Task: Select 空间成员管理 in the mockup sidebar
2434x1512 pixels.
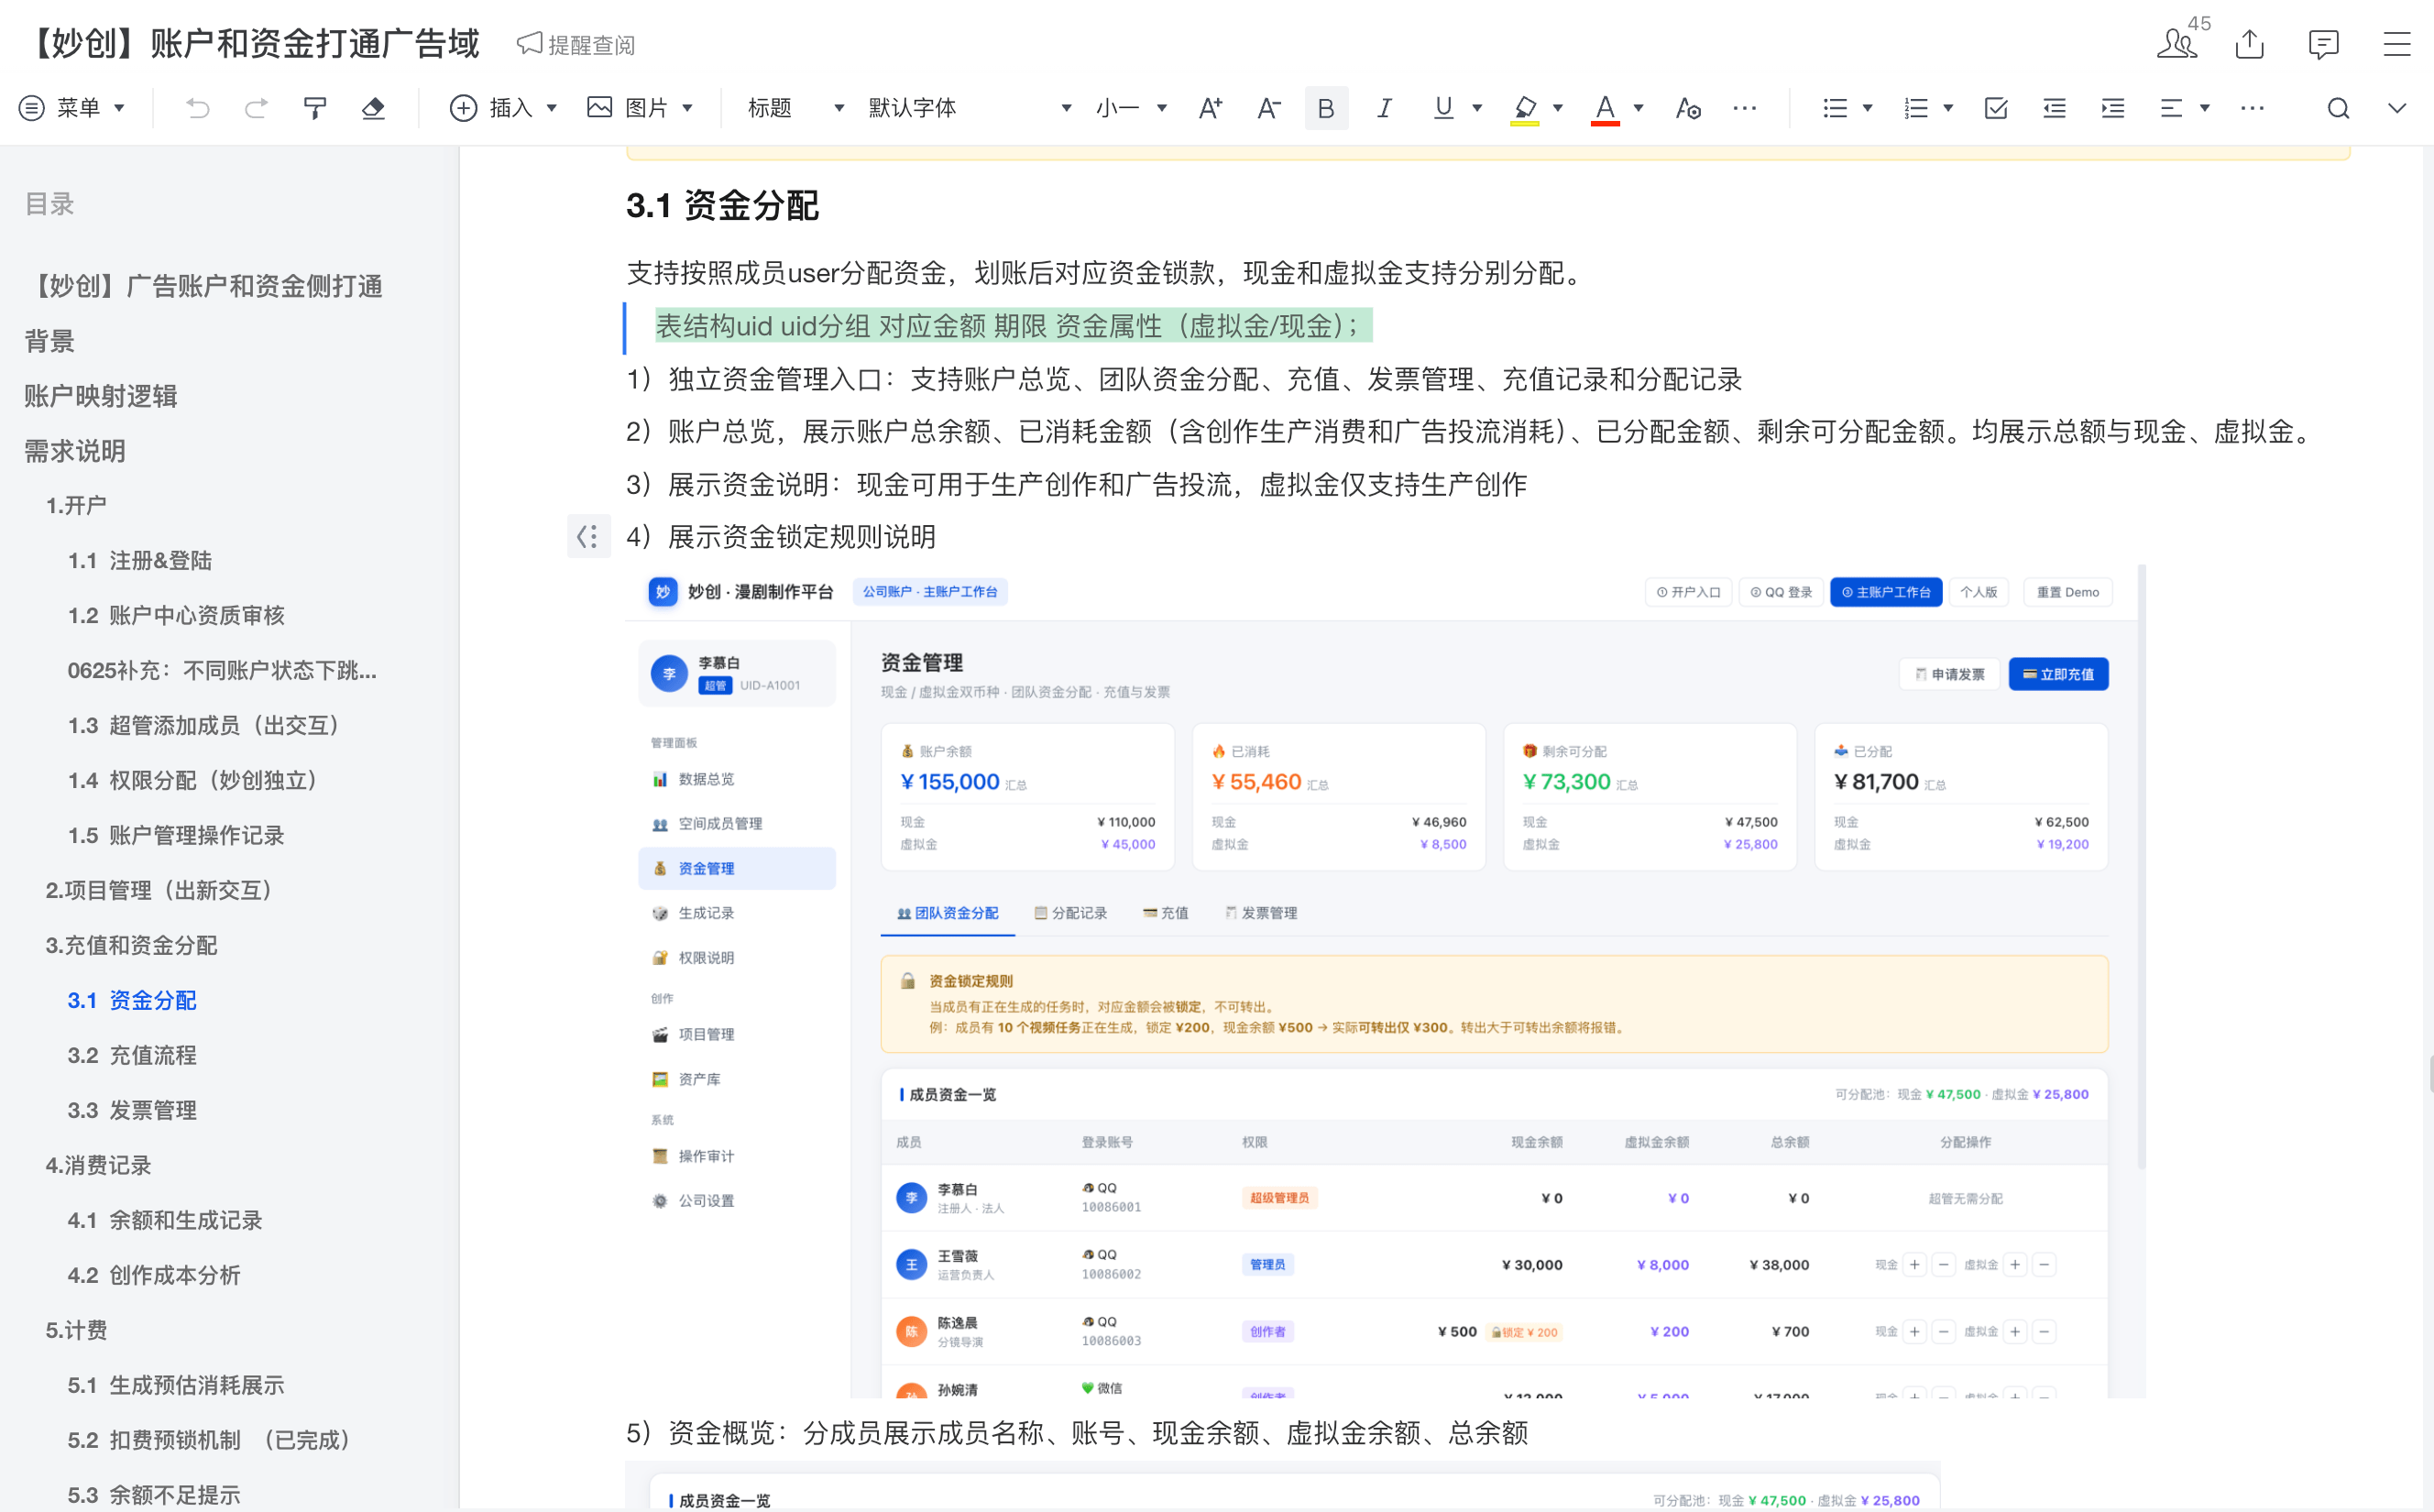Action: (737, 824)
